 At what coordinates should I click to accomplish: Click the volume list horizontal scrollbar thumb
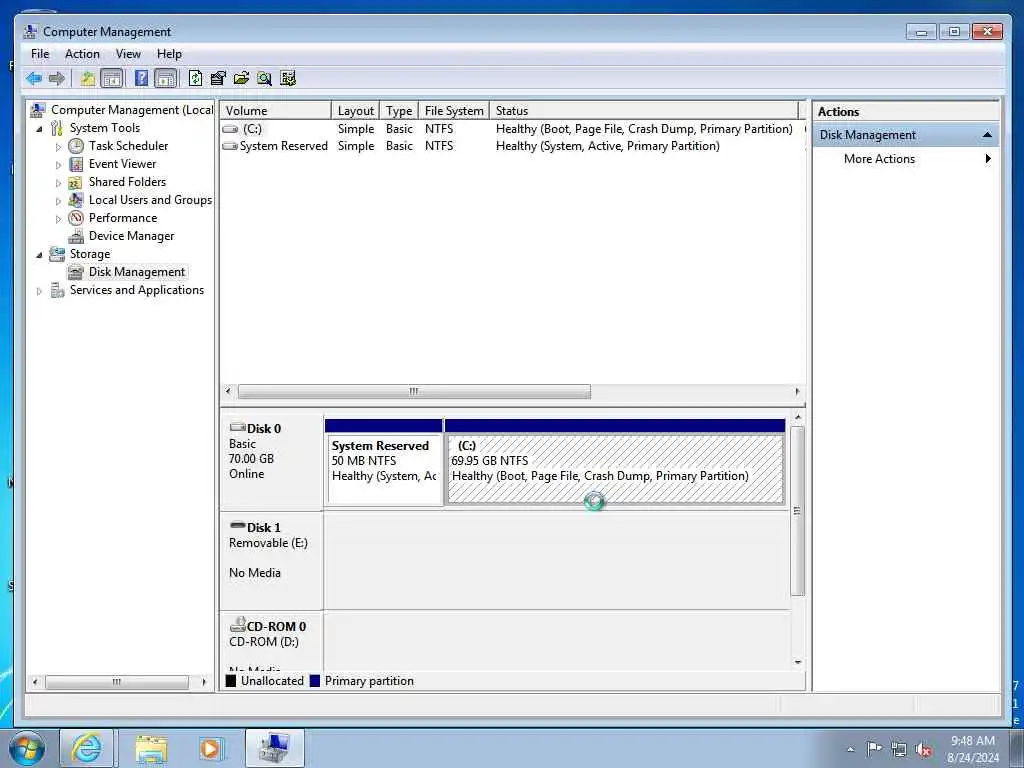click(x=414, y=392)
